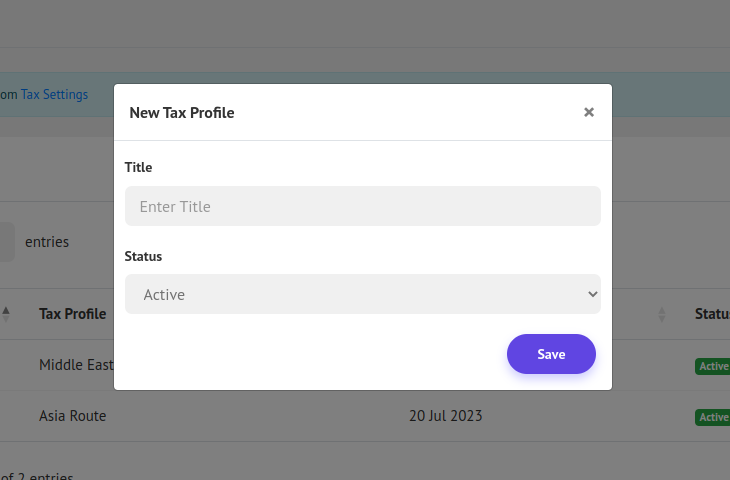Sort table by Tax Profile header
This screenshot has height=480, width=730.
pyautogui.click(x=72, y=314)
